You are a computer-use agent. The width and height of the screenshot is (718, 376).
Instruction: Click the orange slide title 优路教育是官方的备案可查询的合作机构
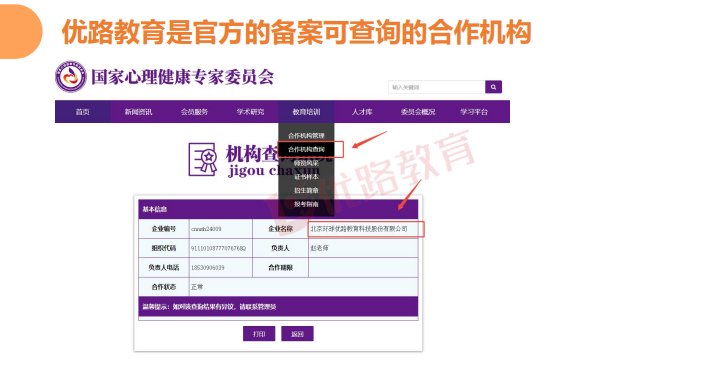pos(296,32)
